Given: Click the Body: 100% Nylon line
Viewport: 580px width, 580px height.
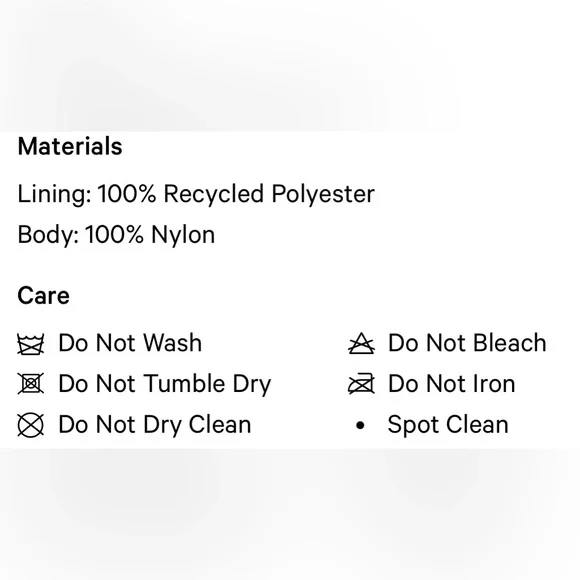Looking at the screenshot, I should pos(116,235).
